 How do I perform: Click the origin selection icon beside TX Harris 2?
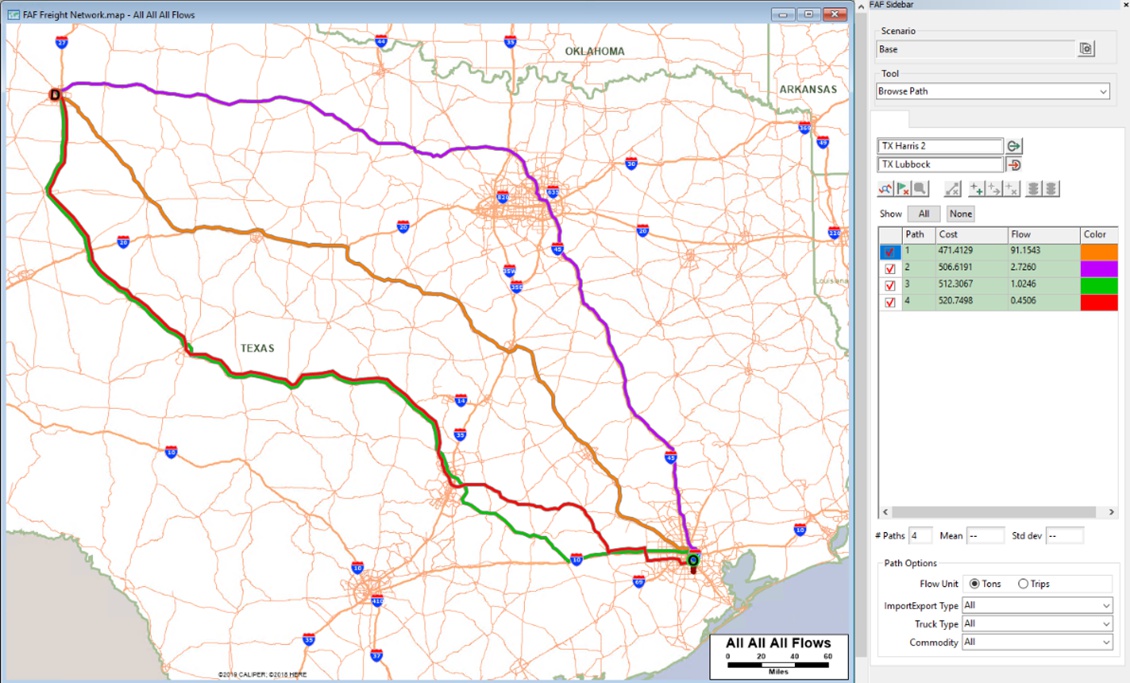[x=1012, y=145]
